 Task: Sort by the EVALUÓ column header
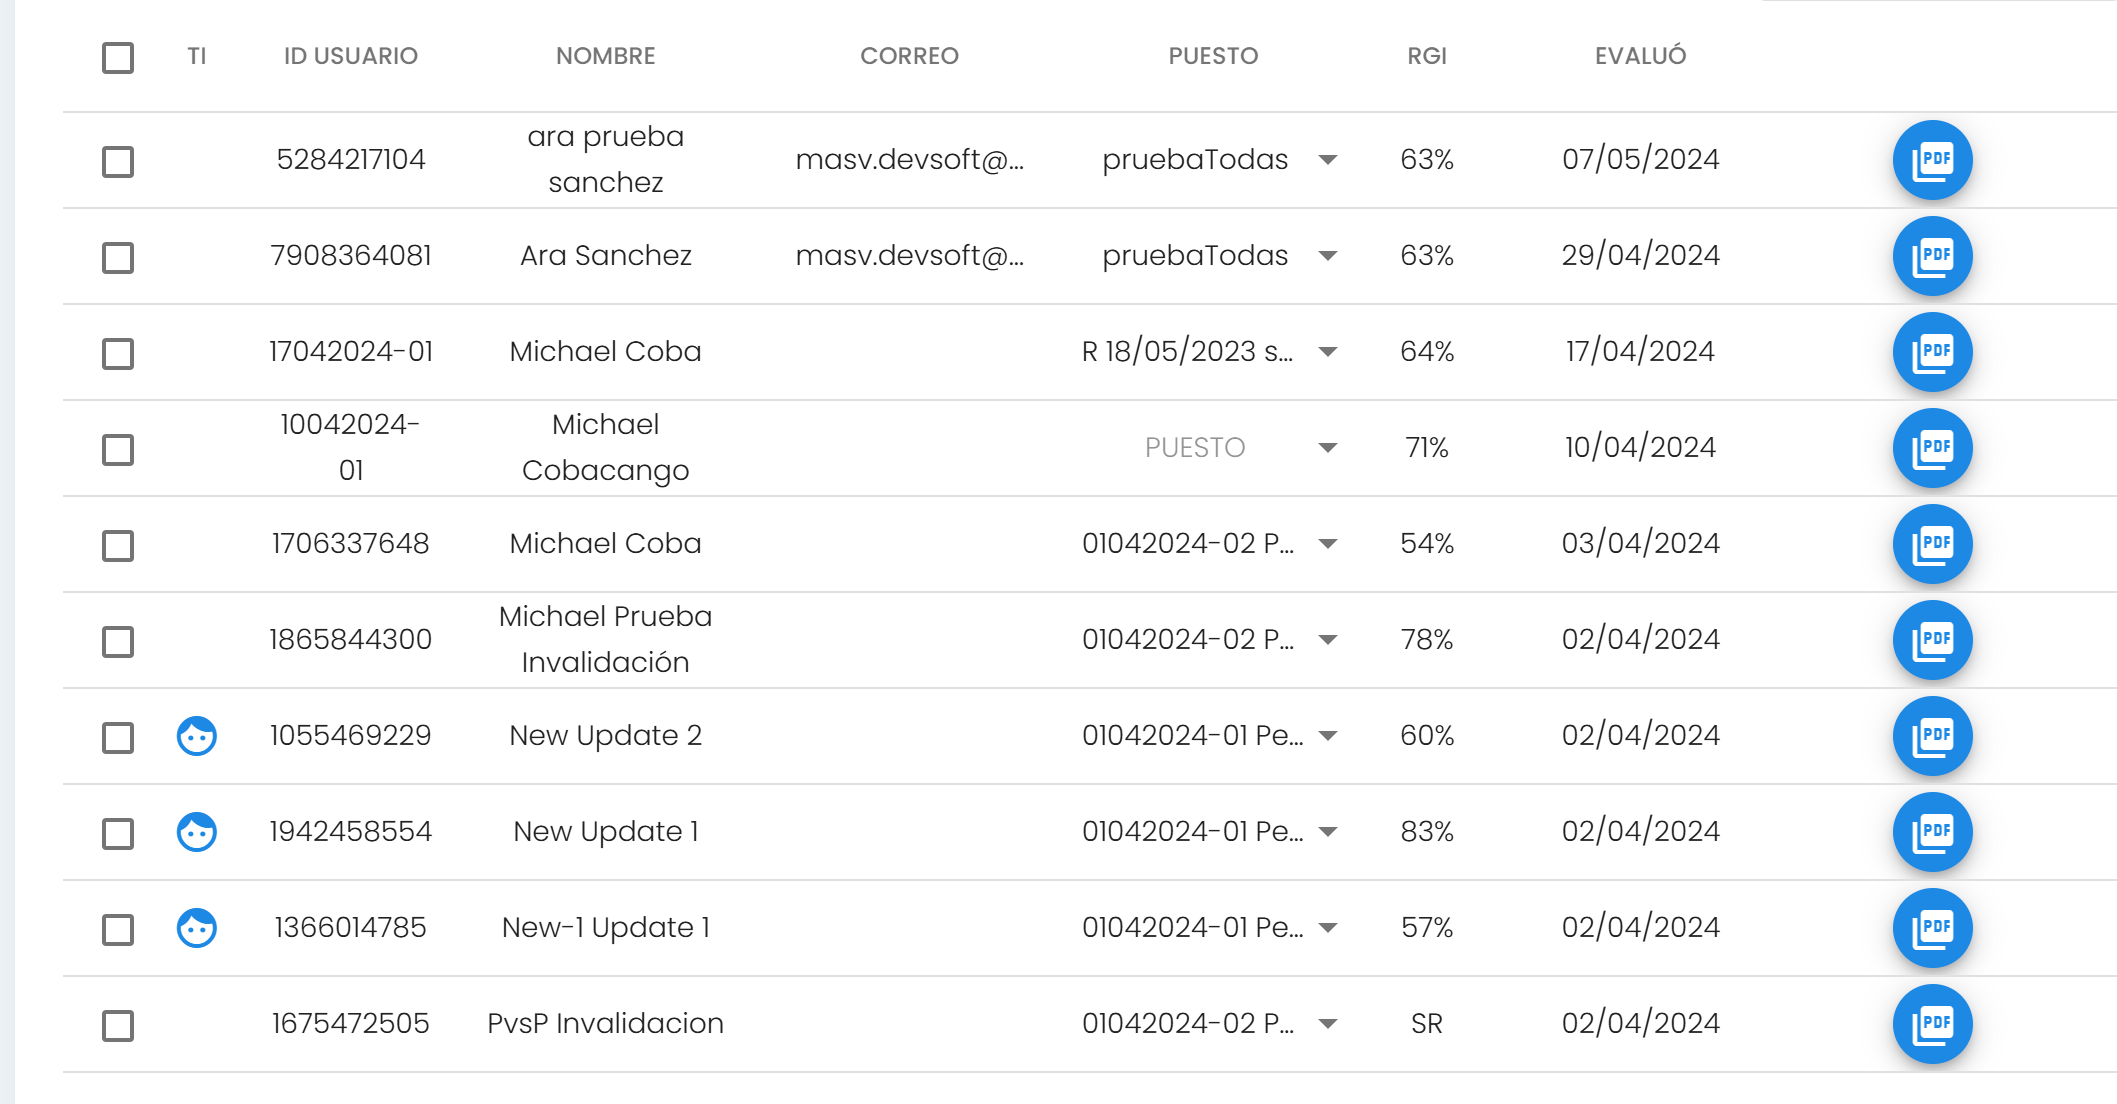1640,56
